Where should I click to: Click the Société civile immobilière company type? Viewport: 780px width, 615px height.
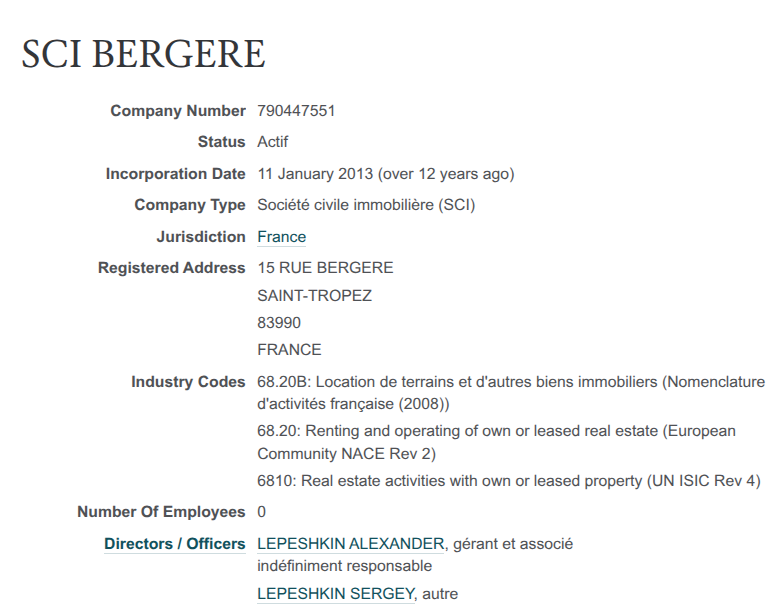pyautogui.click(x=366, y=205)
